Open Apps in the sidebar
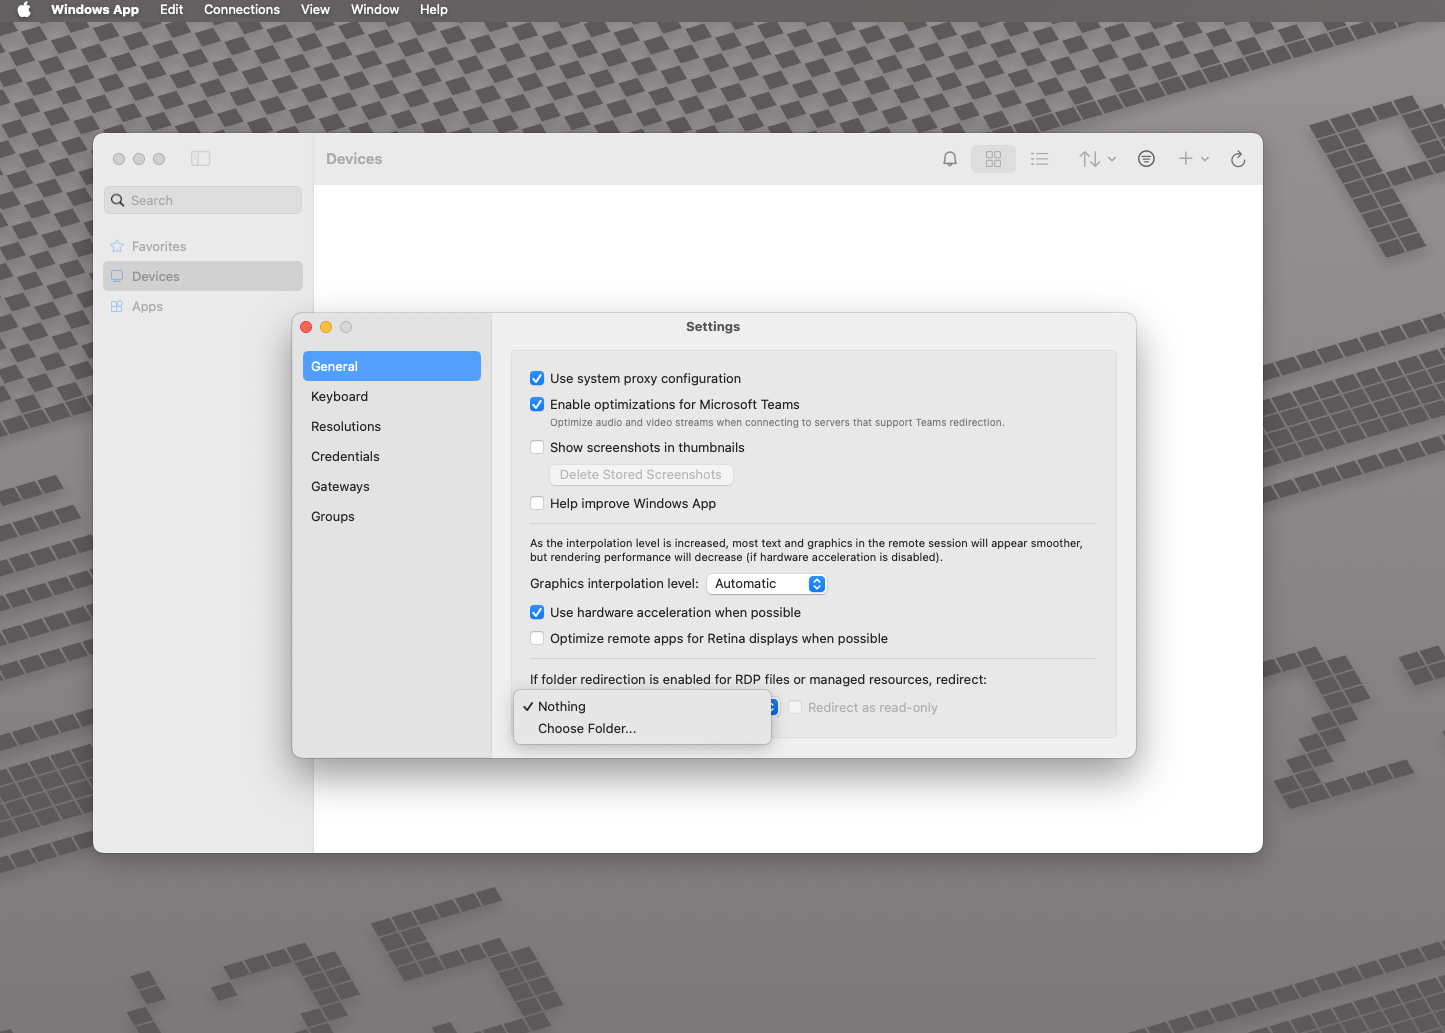Viewport: 1445px width, 1033px height. tap(203, 306)
